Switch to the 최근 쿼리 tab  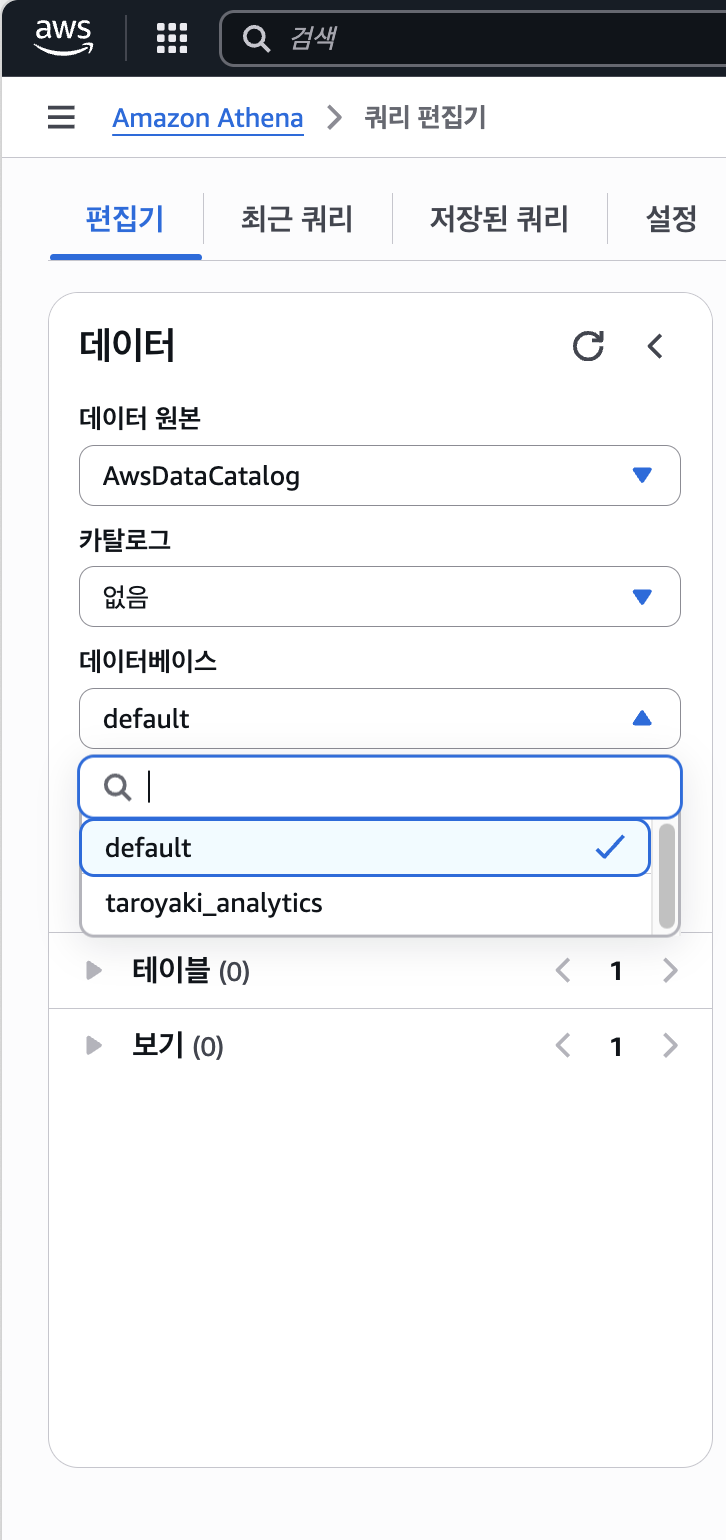(297, 219)
